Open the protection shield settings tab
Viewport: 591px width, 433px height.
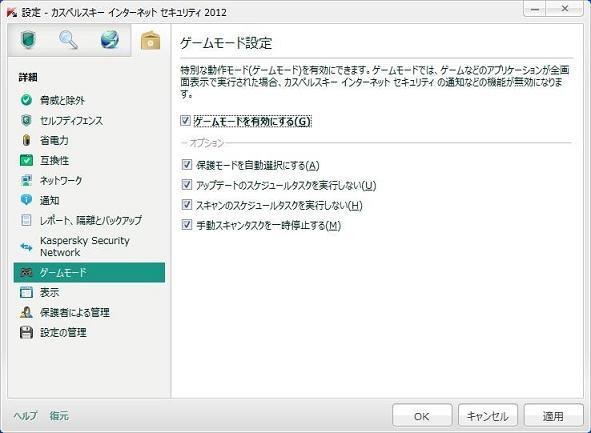tap(28, 40)
